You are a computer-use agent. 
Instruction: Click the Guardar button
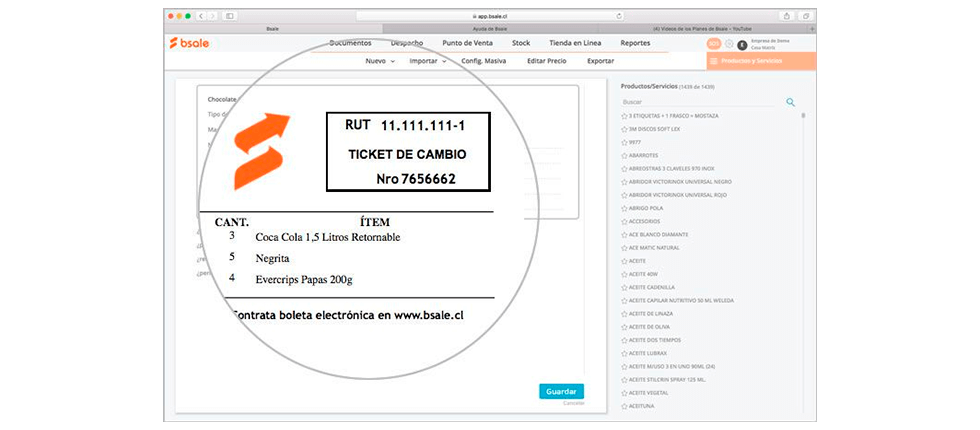pos(561,391)
